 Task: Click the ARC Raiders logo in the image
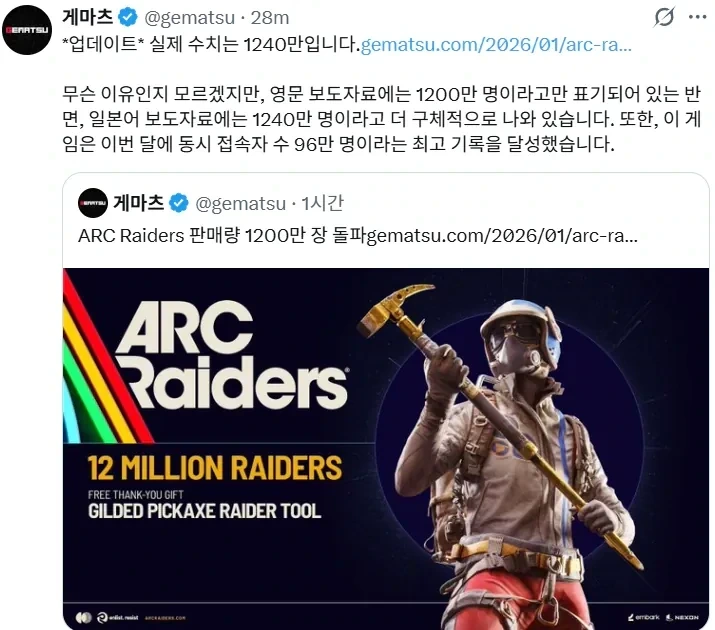pyautogui.click(x=232, y=353)
